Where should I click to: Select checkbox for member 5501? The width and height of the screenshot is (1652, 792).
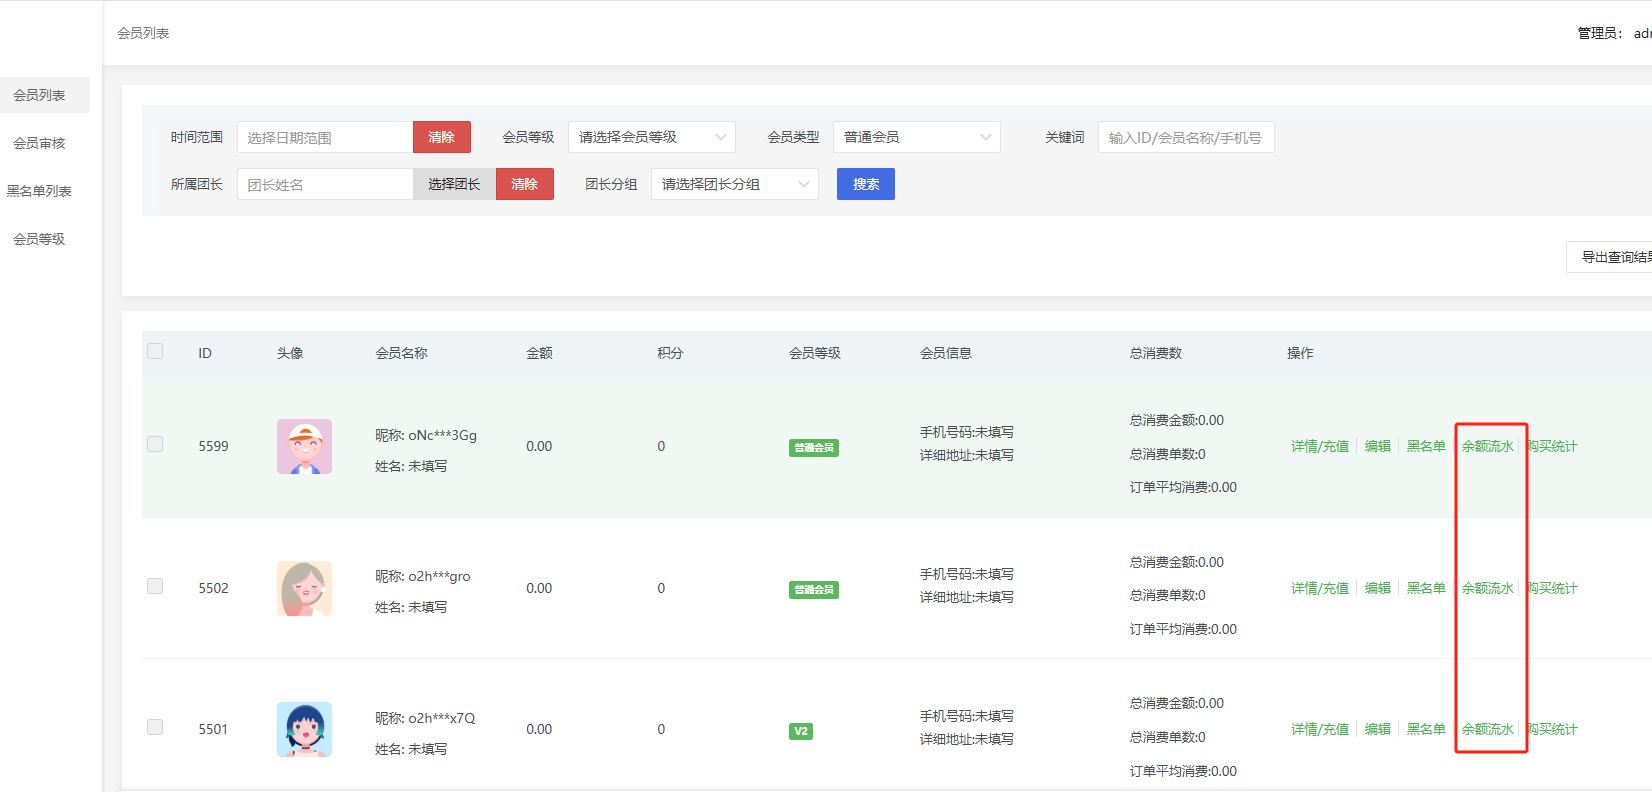tap(155, 727)
